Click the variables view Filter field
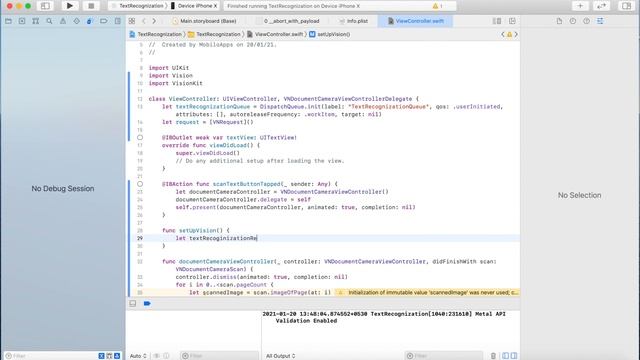The image size is (640, 360). click(220, 356)
